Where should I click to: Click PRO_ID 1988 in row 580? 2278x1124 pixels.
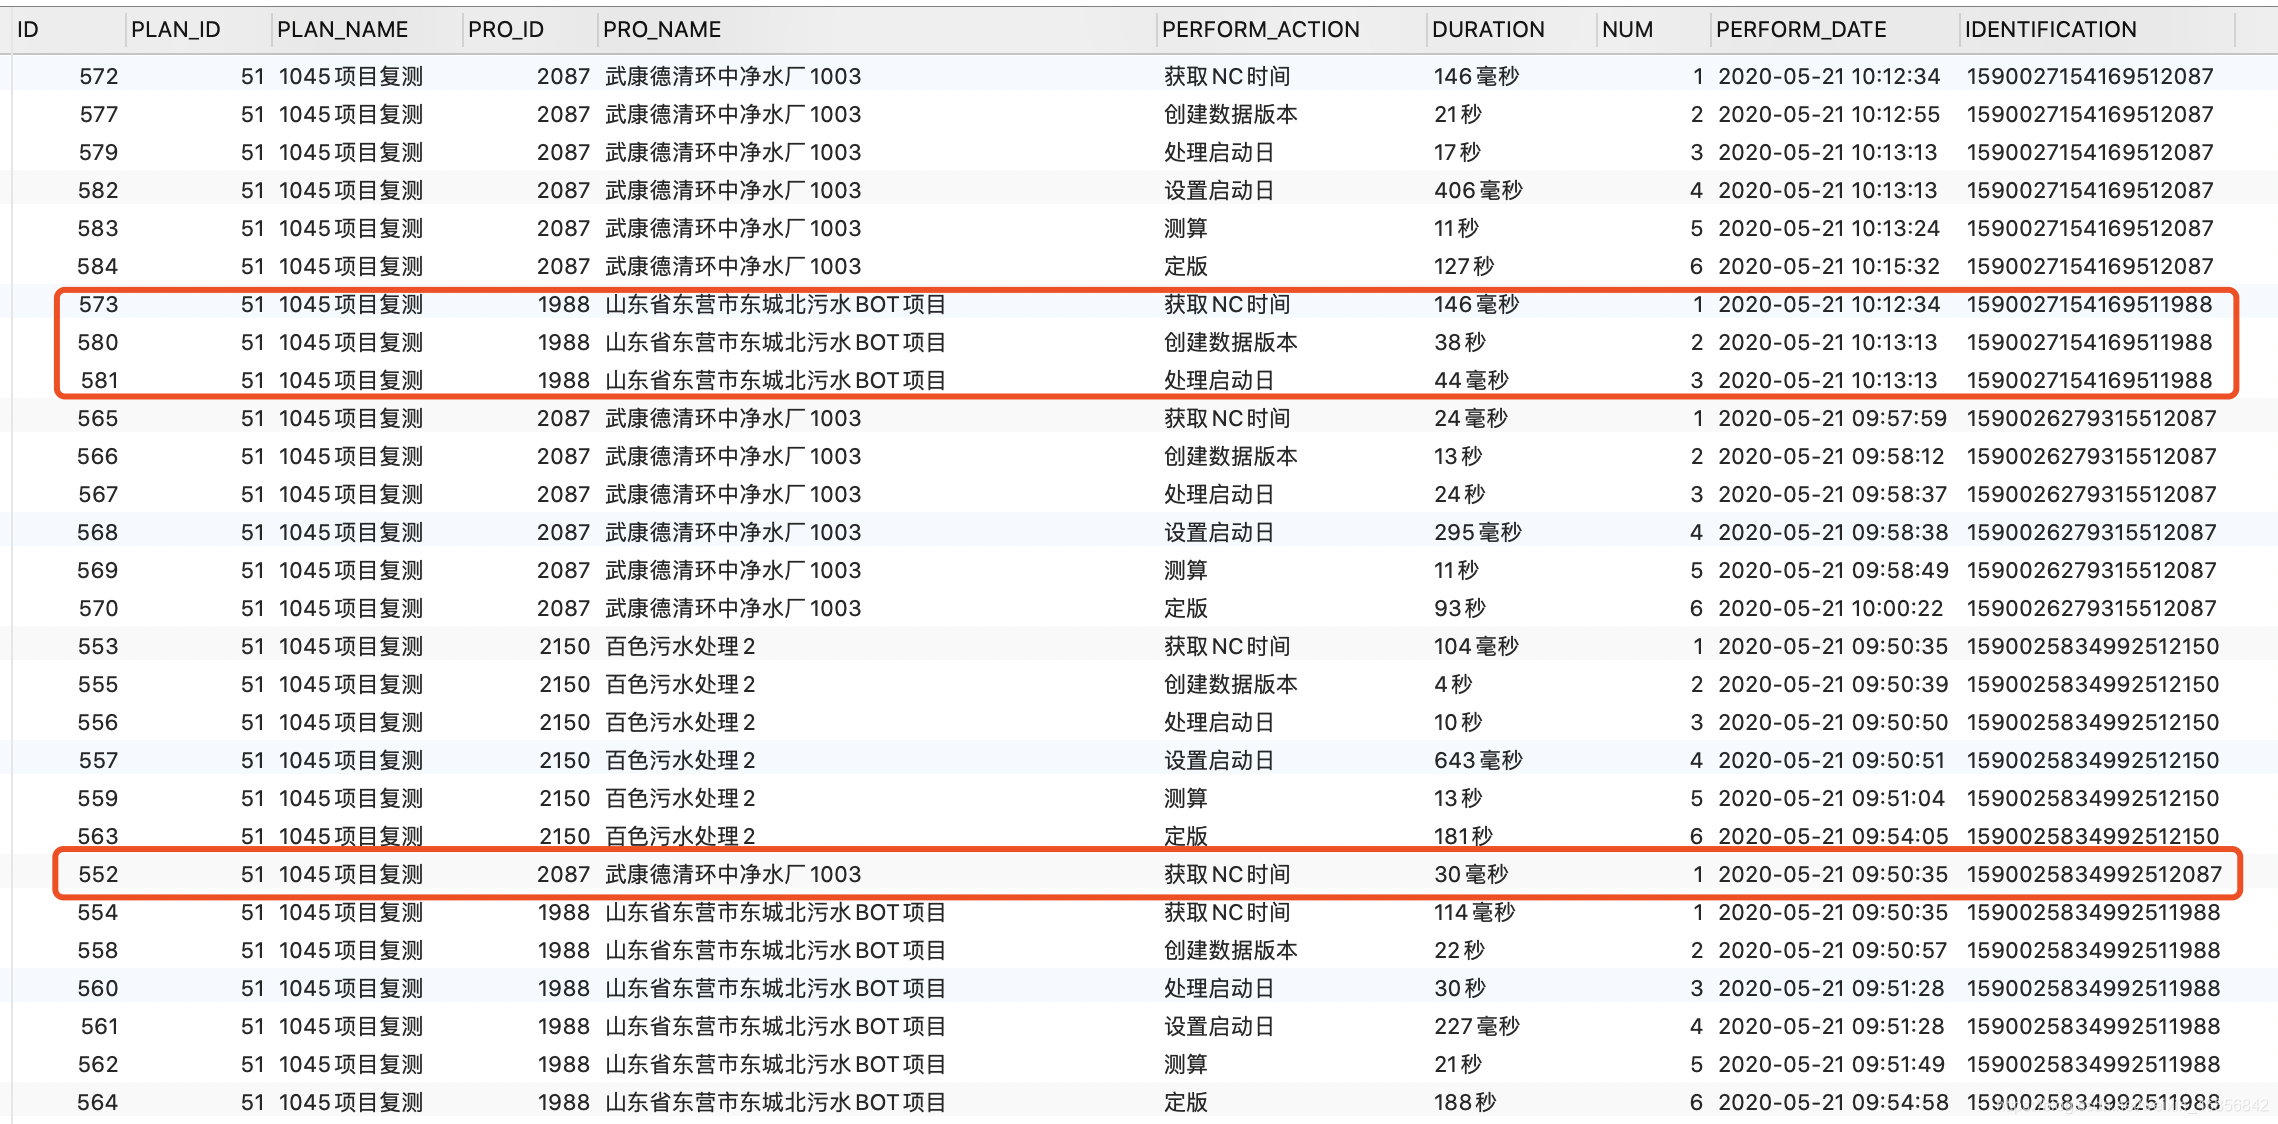point(563,342)
